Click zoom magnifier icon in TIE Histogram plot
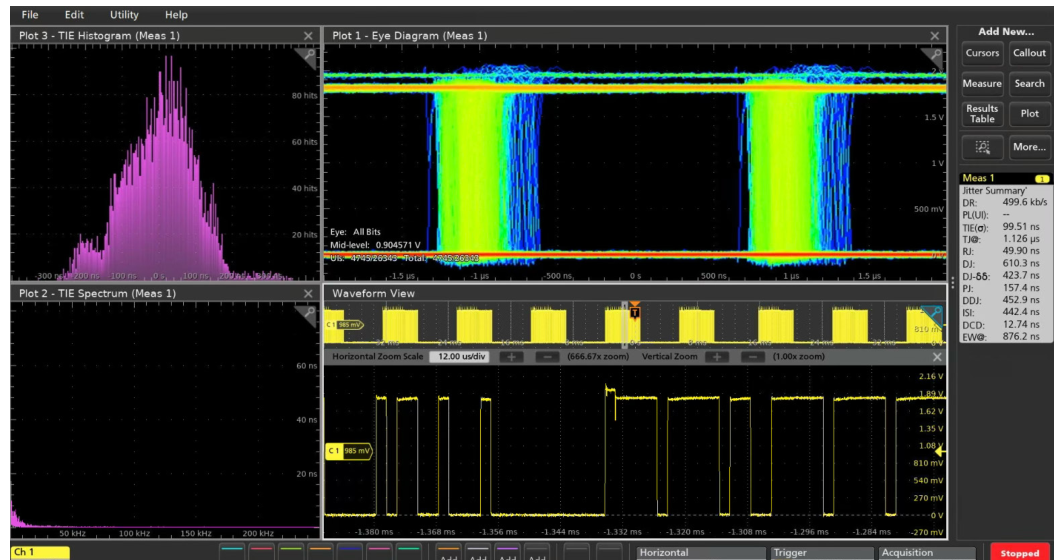The width and height of the screenshot is (1058, 560). click(x=308, y=57)
